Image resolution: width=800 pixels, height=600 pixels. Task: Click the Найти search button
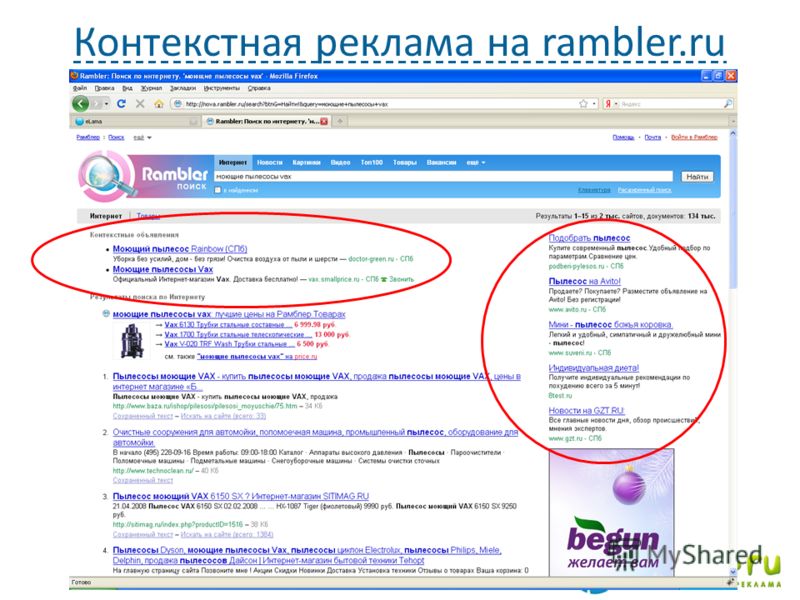point(697,177)
